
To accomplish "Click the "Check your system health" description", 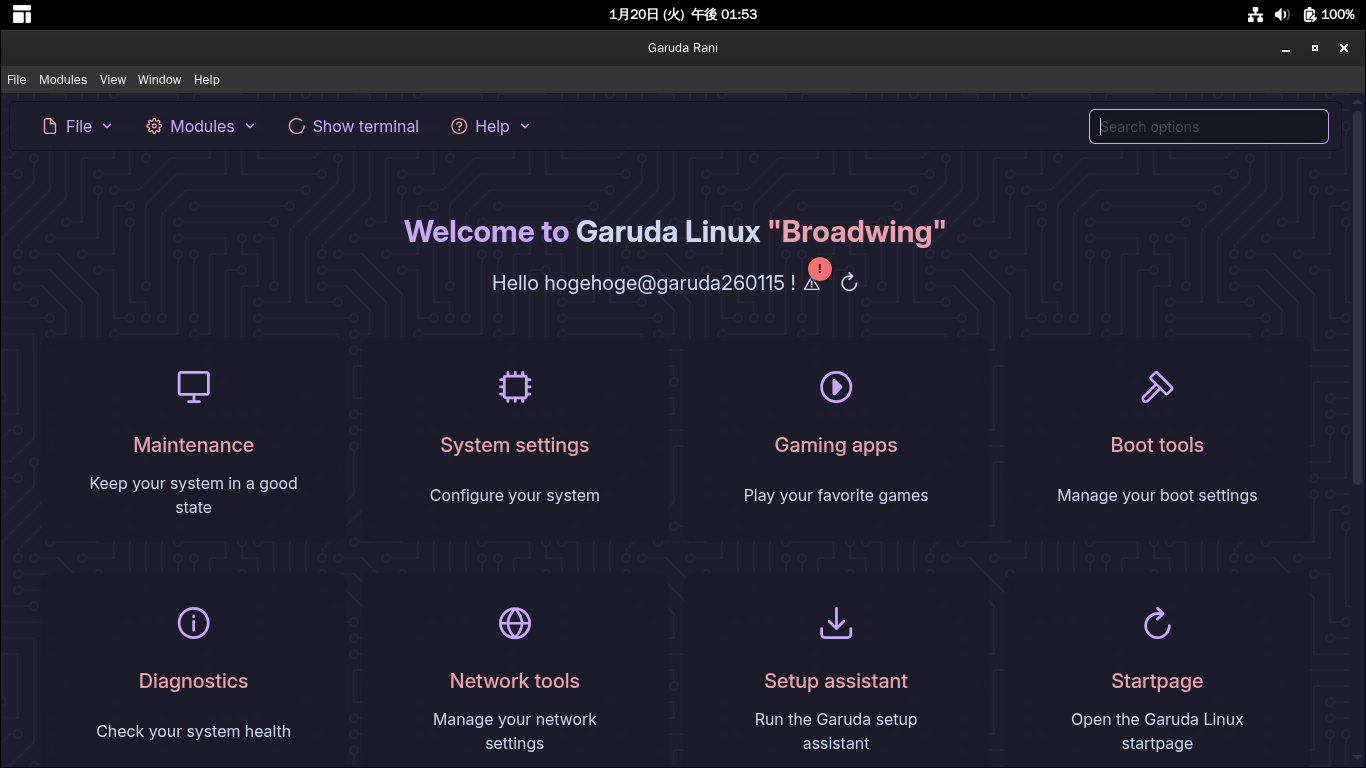I will 193,731.
